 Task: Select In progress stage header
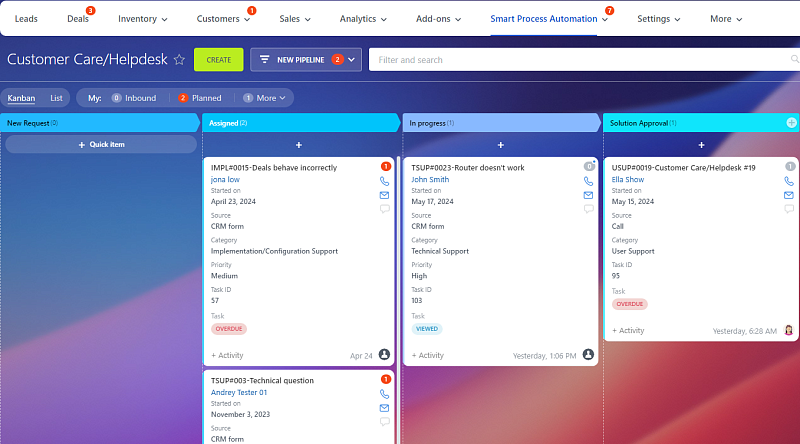click(501, 123)
